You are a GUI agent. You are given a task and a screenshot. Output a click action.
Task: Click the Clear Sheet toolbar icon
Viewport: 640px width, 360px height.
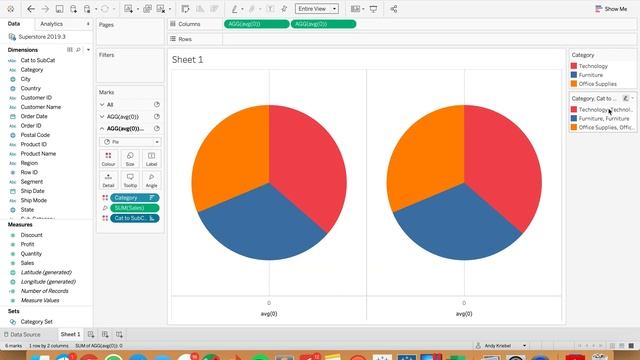(161, 9)
